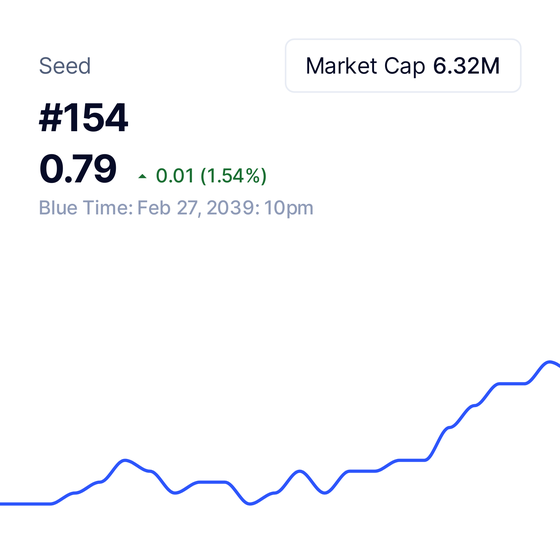The width and height of the screenshot is (560, 560).
Task: Click the 10pm time in the timestamp
Action: pos(289,208)
